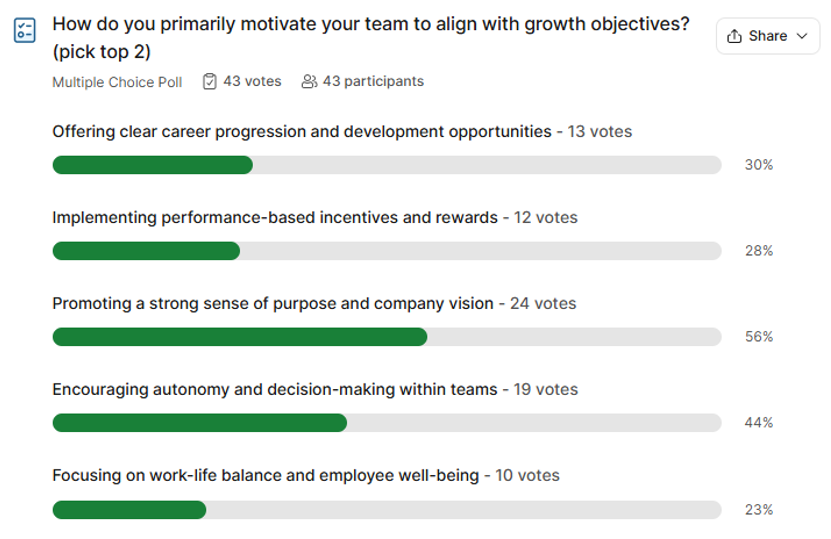This screenshot has width=831, height=539.
Task: Select the work-life balance option text
Action: (265, 475)
